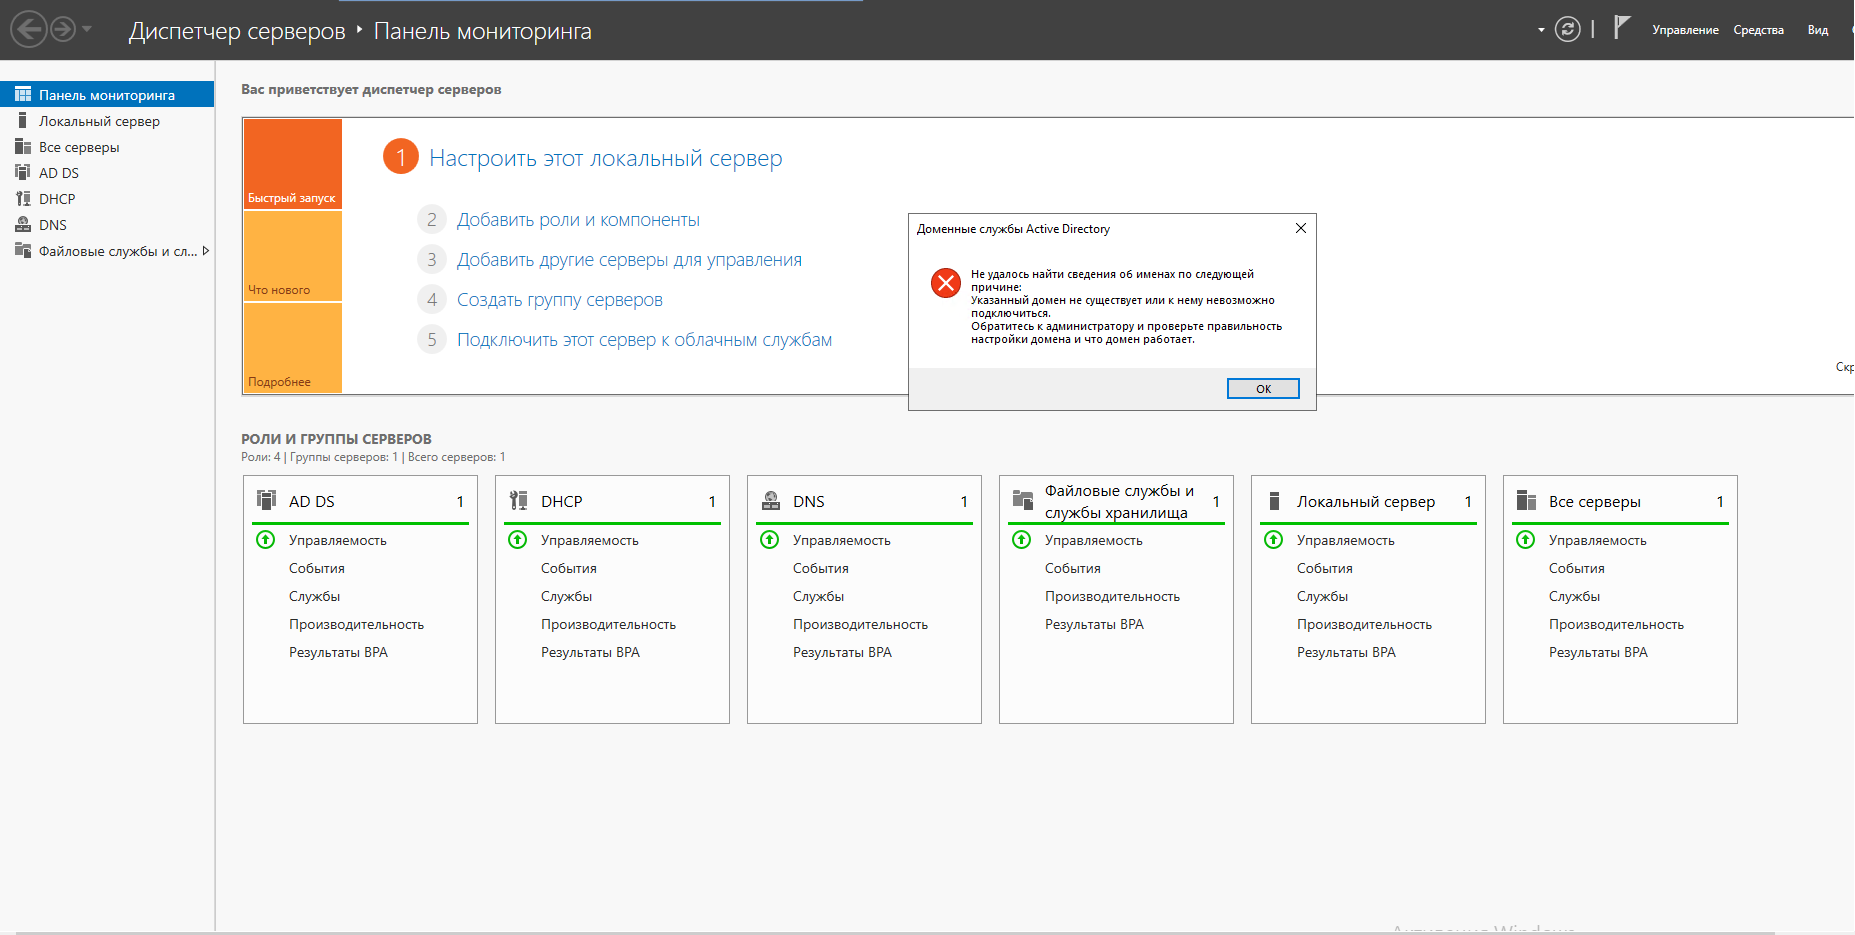Open Результаты BPA in AD DS tile
The image size is (1855, 935).
click(338, 652)
